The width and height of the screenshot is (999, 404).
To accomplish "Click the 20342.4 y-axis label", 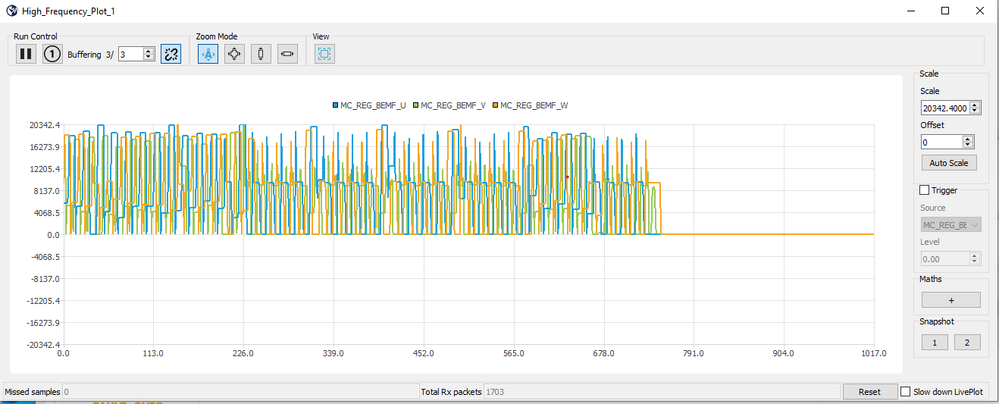I will [43, 125].
